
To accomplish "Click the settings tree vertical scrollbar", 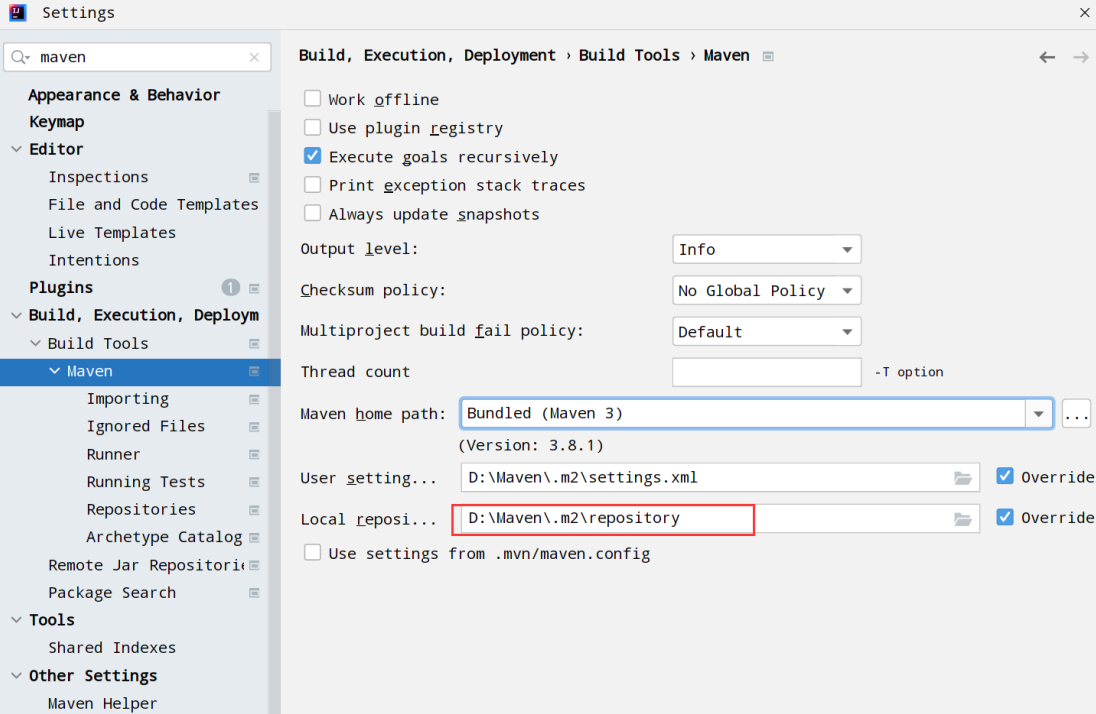I will [x=274, y=412].
